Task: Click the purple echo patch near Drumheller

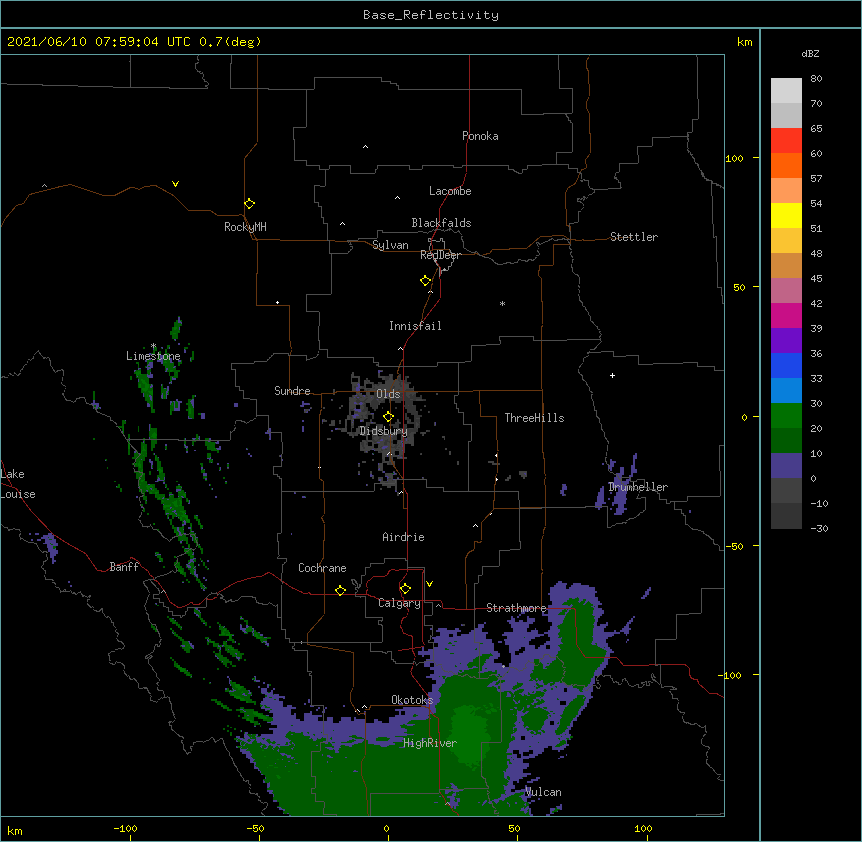Action: point(618,486)
